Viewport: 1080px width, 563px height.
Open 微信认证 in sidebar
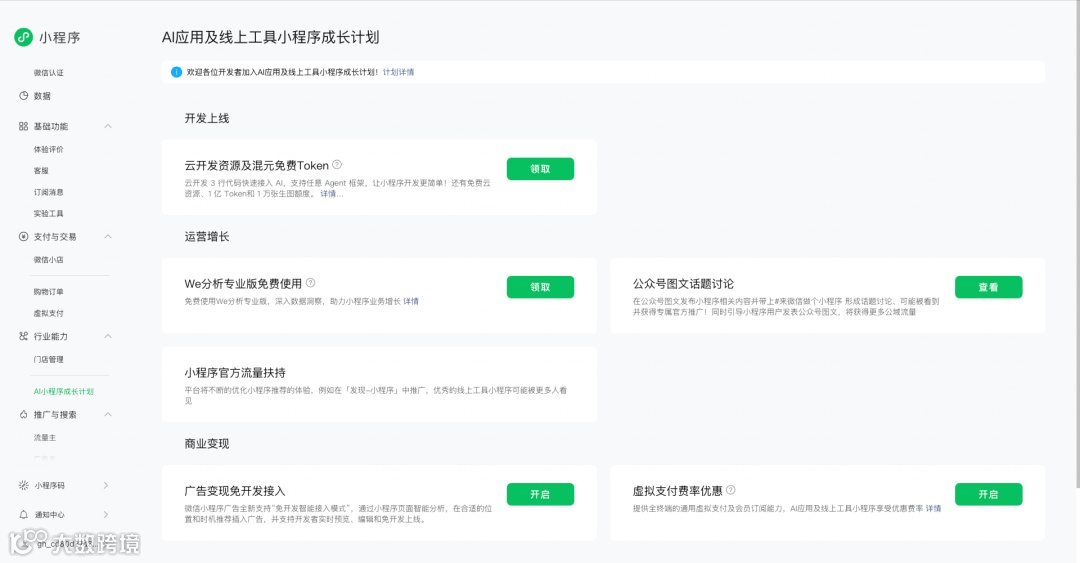pyautogui.click(x=48, y=72)
